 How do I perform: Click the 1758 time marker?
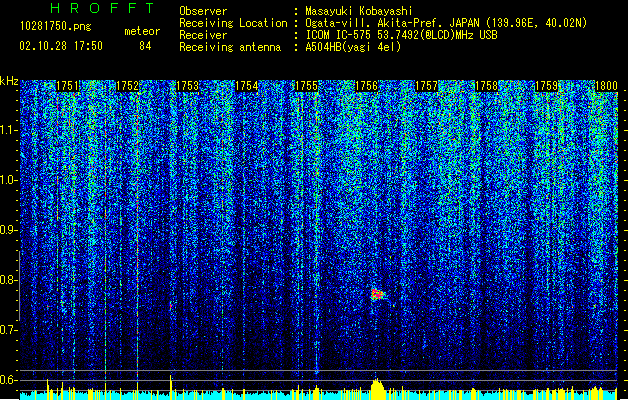coord(486,86)
